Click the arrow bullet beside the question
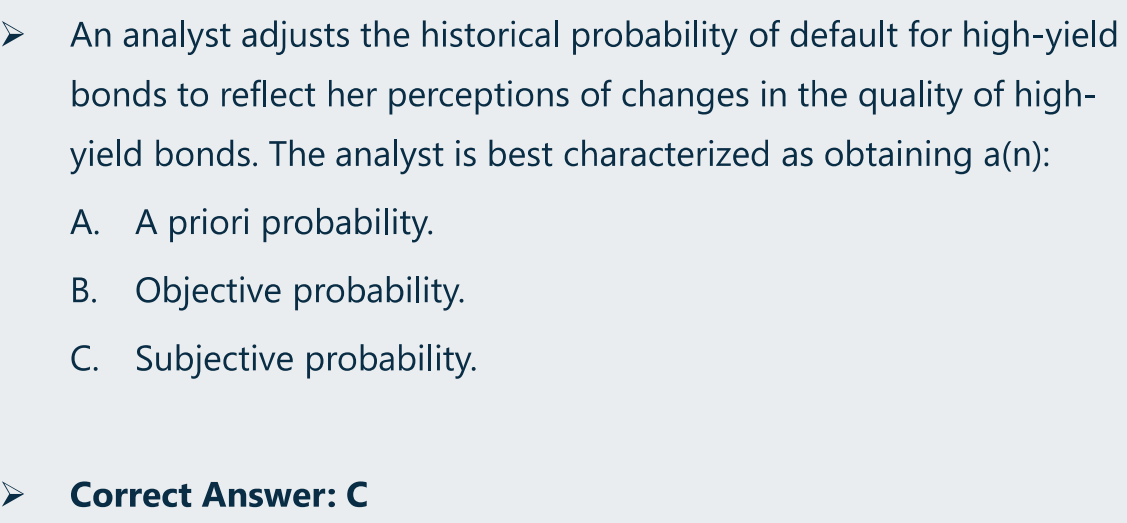 pyautogui.click(x=12, y=34)
